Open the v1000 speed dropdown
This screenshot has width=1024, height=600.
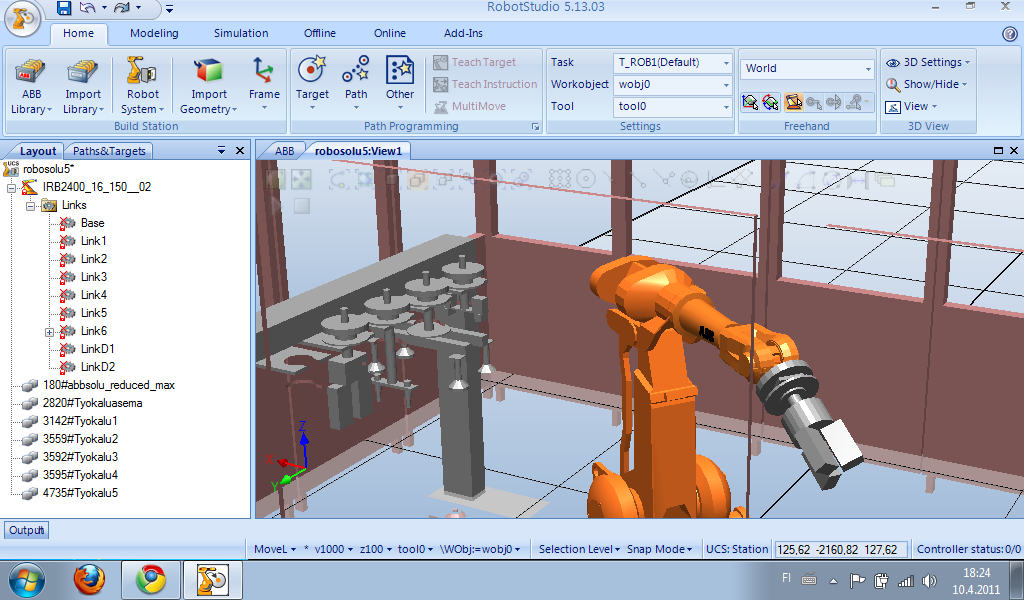coord(333,550)
